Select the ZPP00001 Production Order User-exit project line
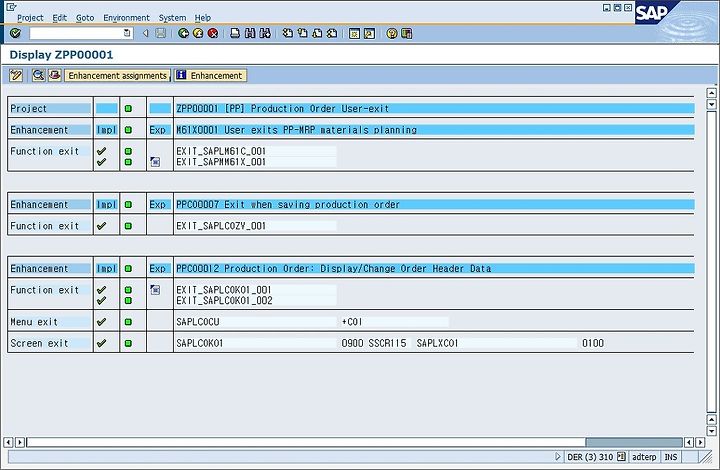 [x=434, y=109]
